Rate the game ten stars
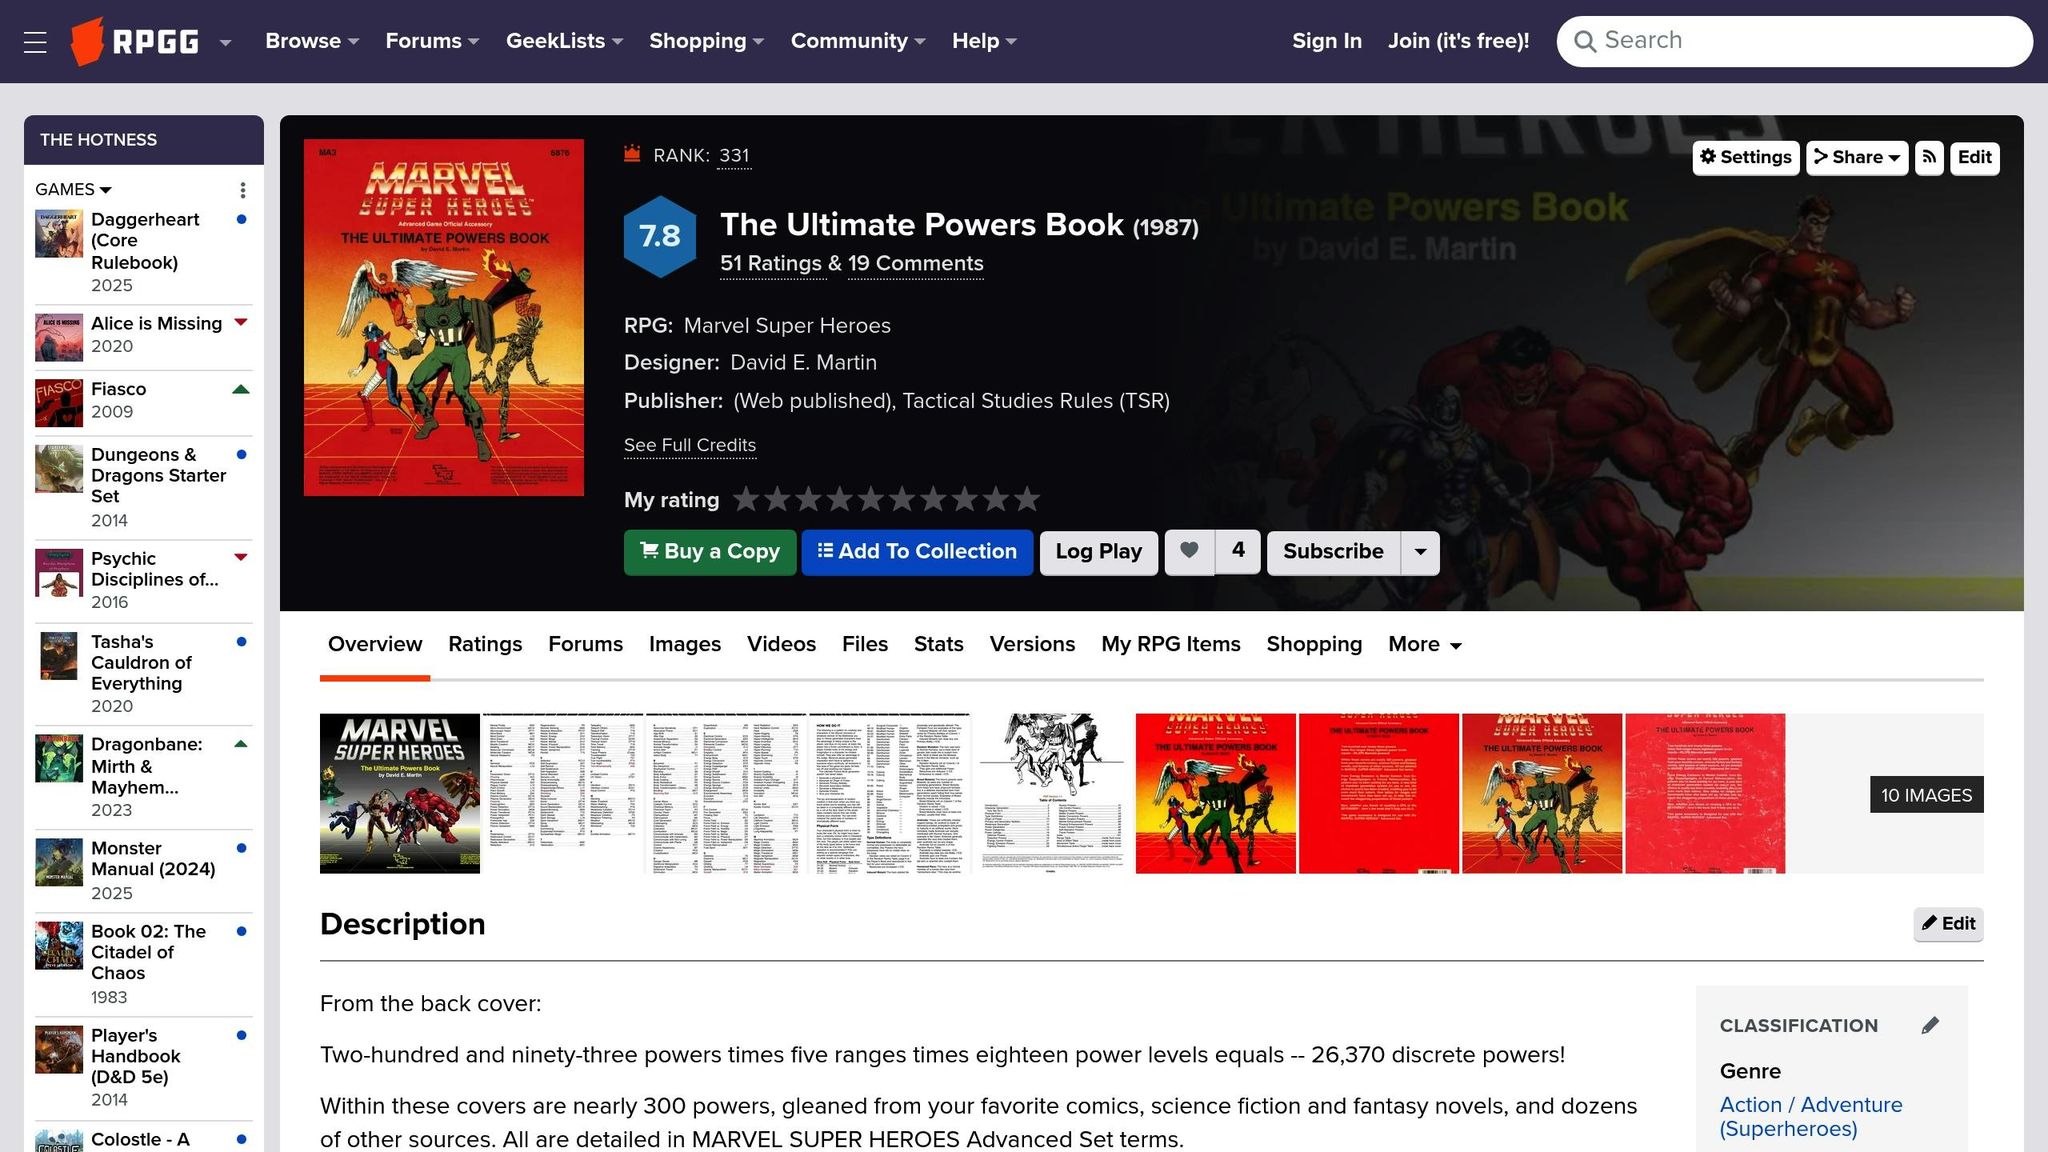The height and width of the screenshot is (1152, 2048). coord(1027,499)
